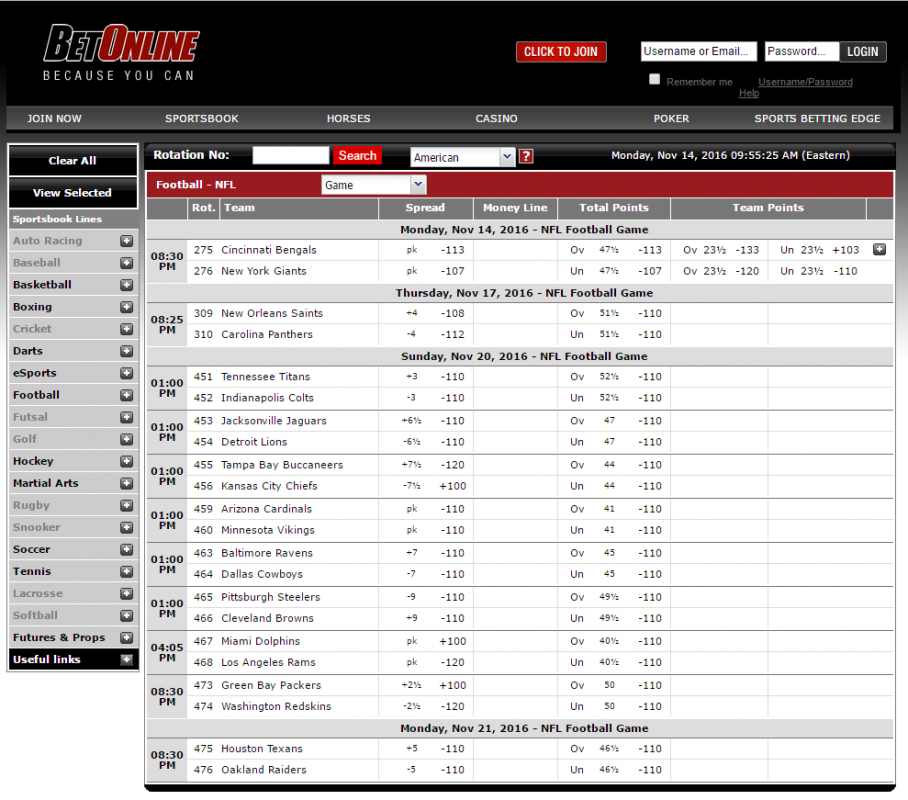908x800 pixels.
Task: Expand Boxing with its plus icon
Action: pyautogui.click(x=127, y=307)
